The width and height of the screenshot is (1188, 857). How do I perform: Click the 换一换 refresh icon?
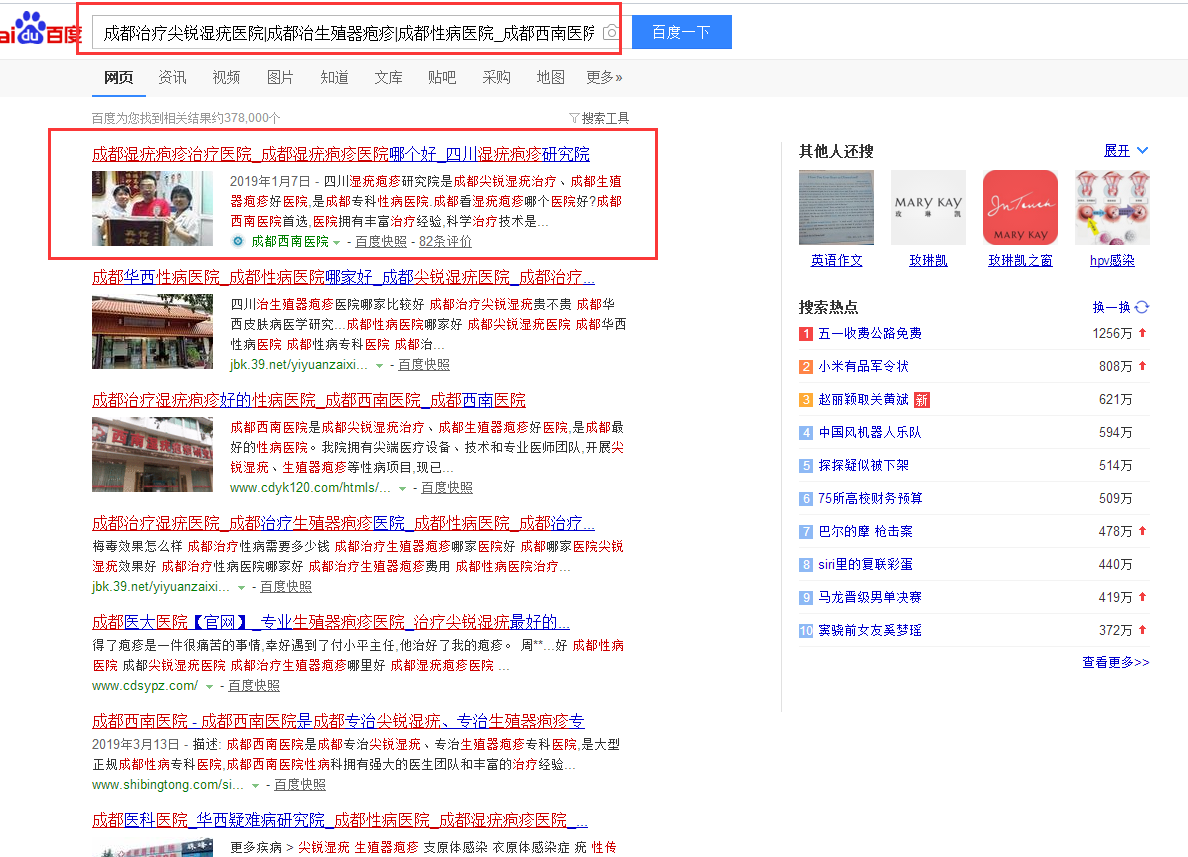(x=1142, y=307)
